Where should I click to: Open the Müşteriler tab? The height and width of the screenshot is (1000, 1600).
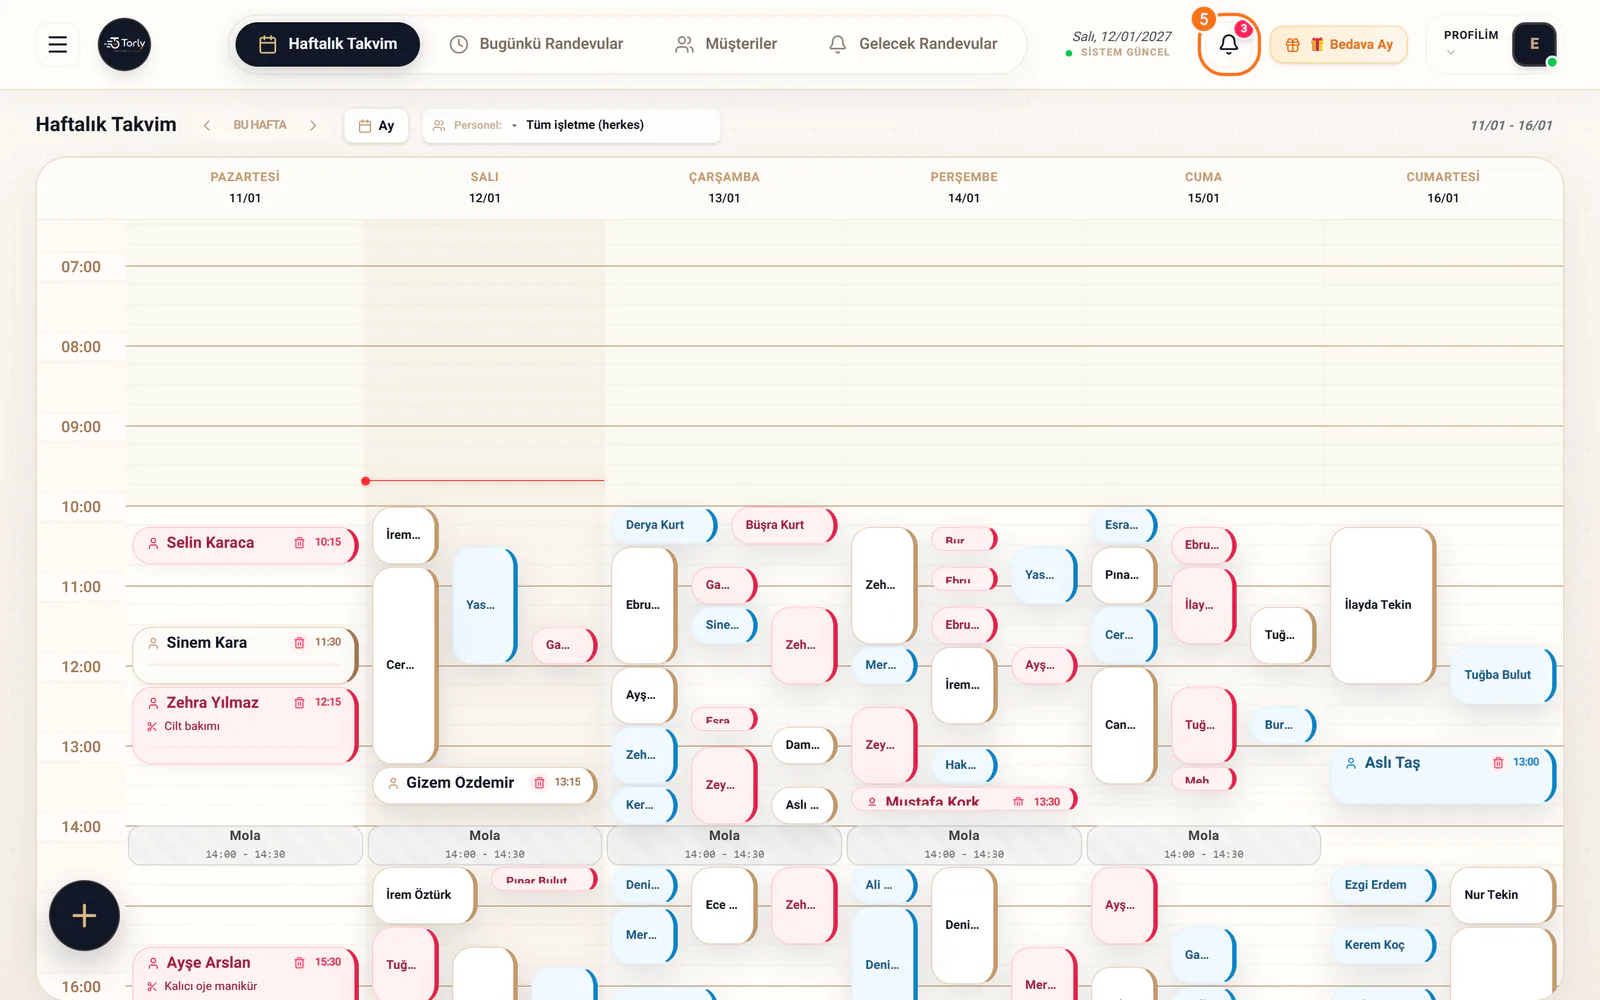(x=726, y=44)
